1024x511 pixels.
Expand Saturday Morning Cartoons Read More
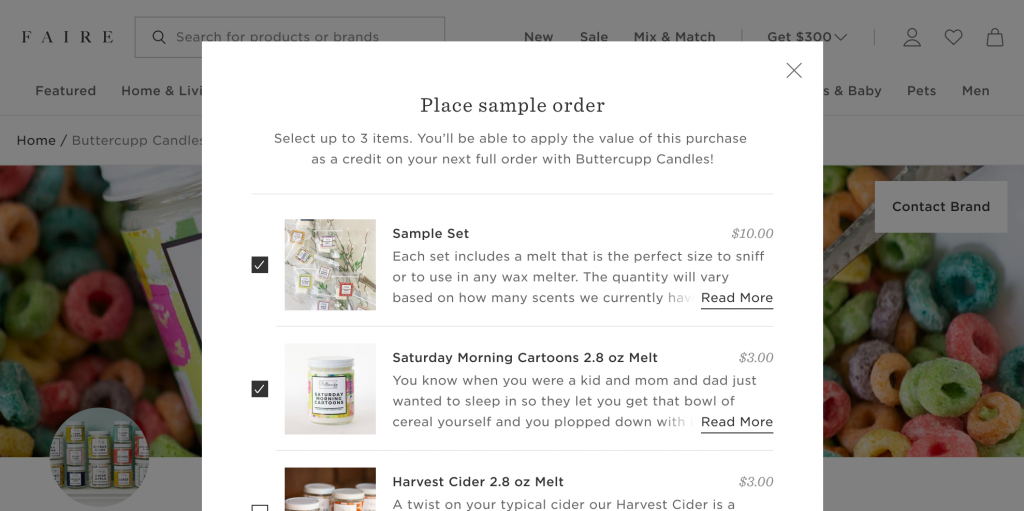[737, 422]
